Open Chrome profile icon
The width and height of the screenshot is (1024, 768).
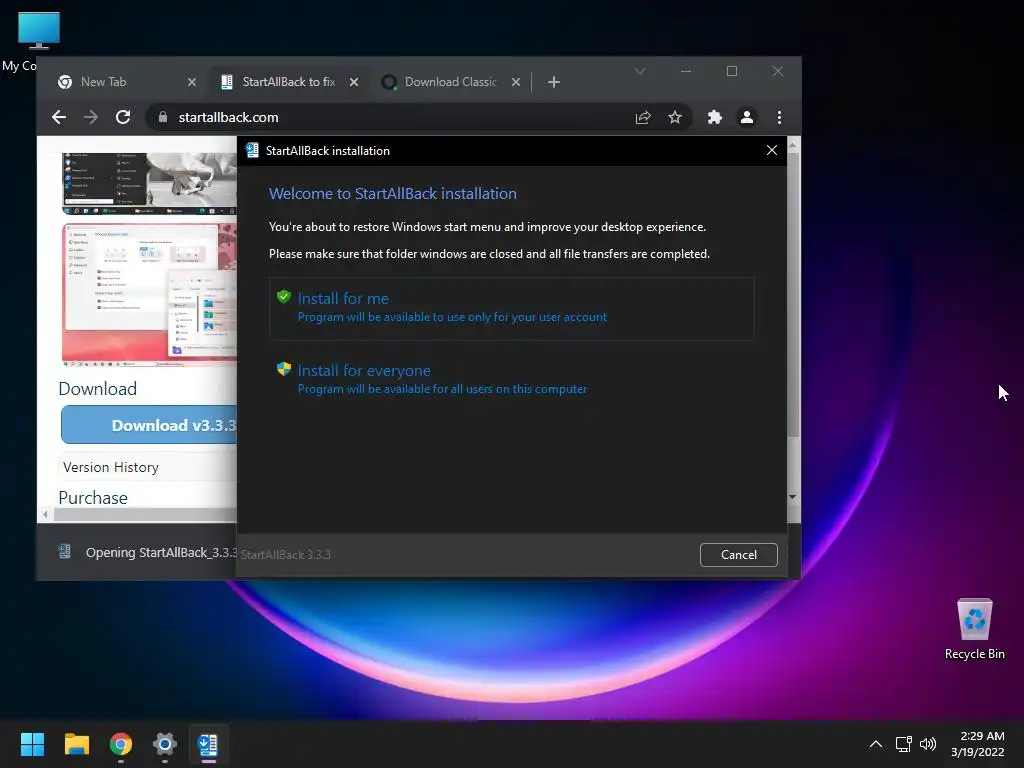[746, 117]
